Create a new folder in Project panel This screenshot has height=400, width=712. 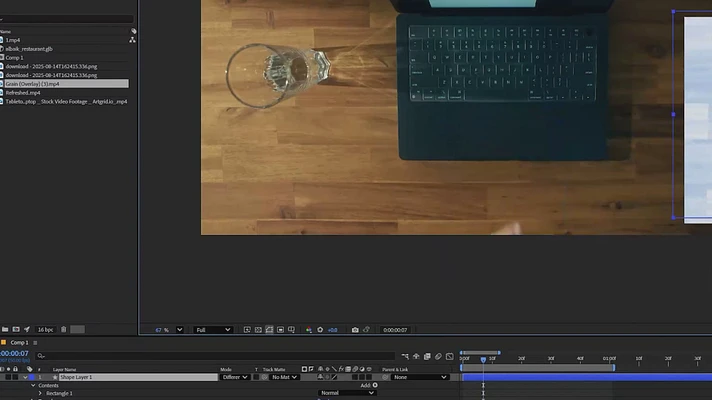5,330
